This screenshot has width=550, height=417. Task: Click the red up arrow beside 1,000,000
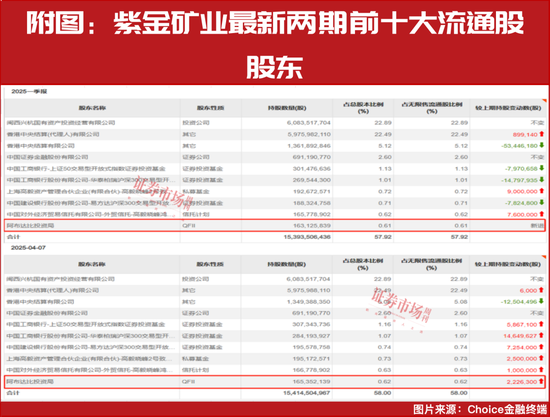pos(541,370)
